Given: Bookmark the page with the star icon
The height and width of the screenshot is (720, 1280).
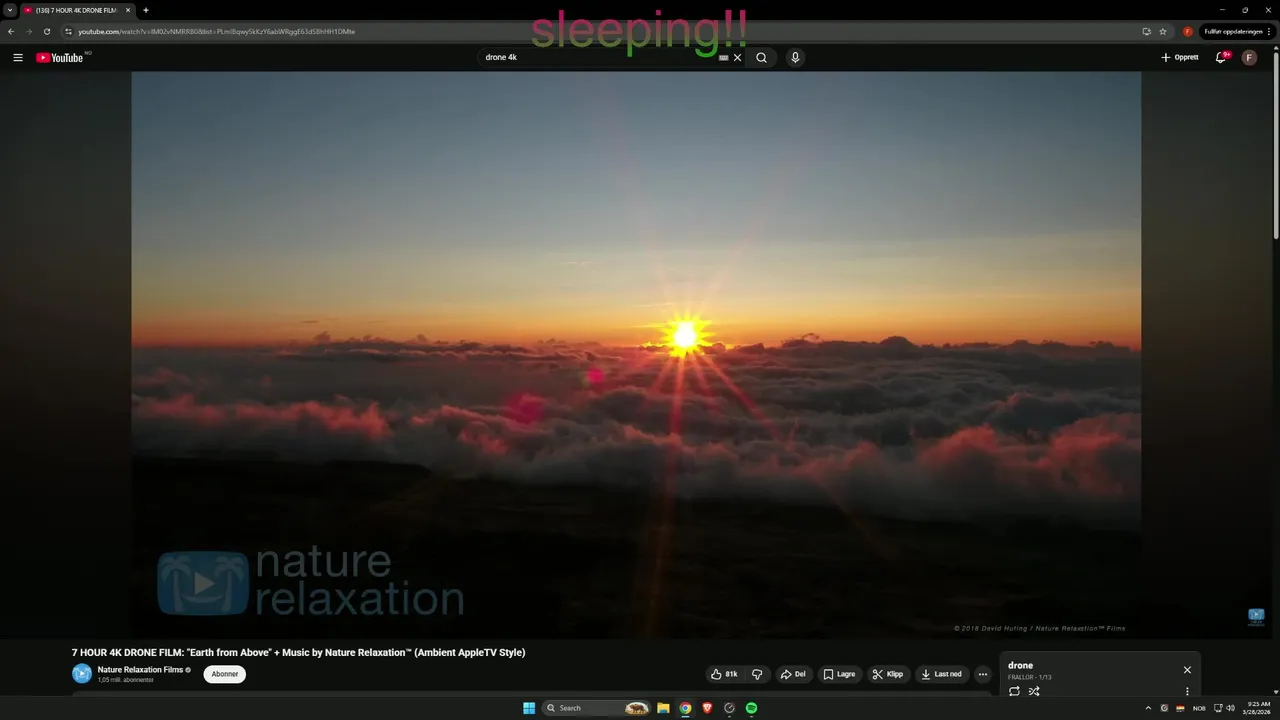Looking at the screenshot, I should point(1163,31).
